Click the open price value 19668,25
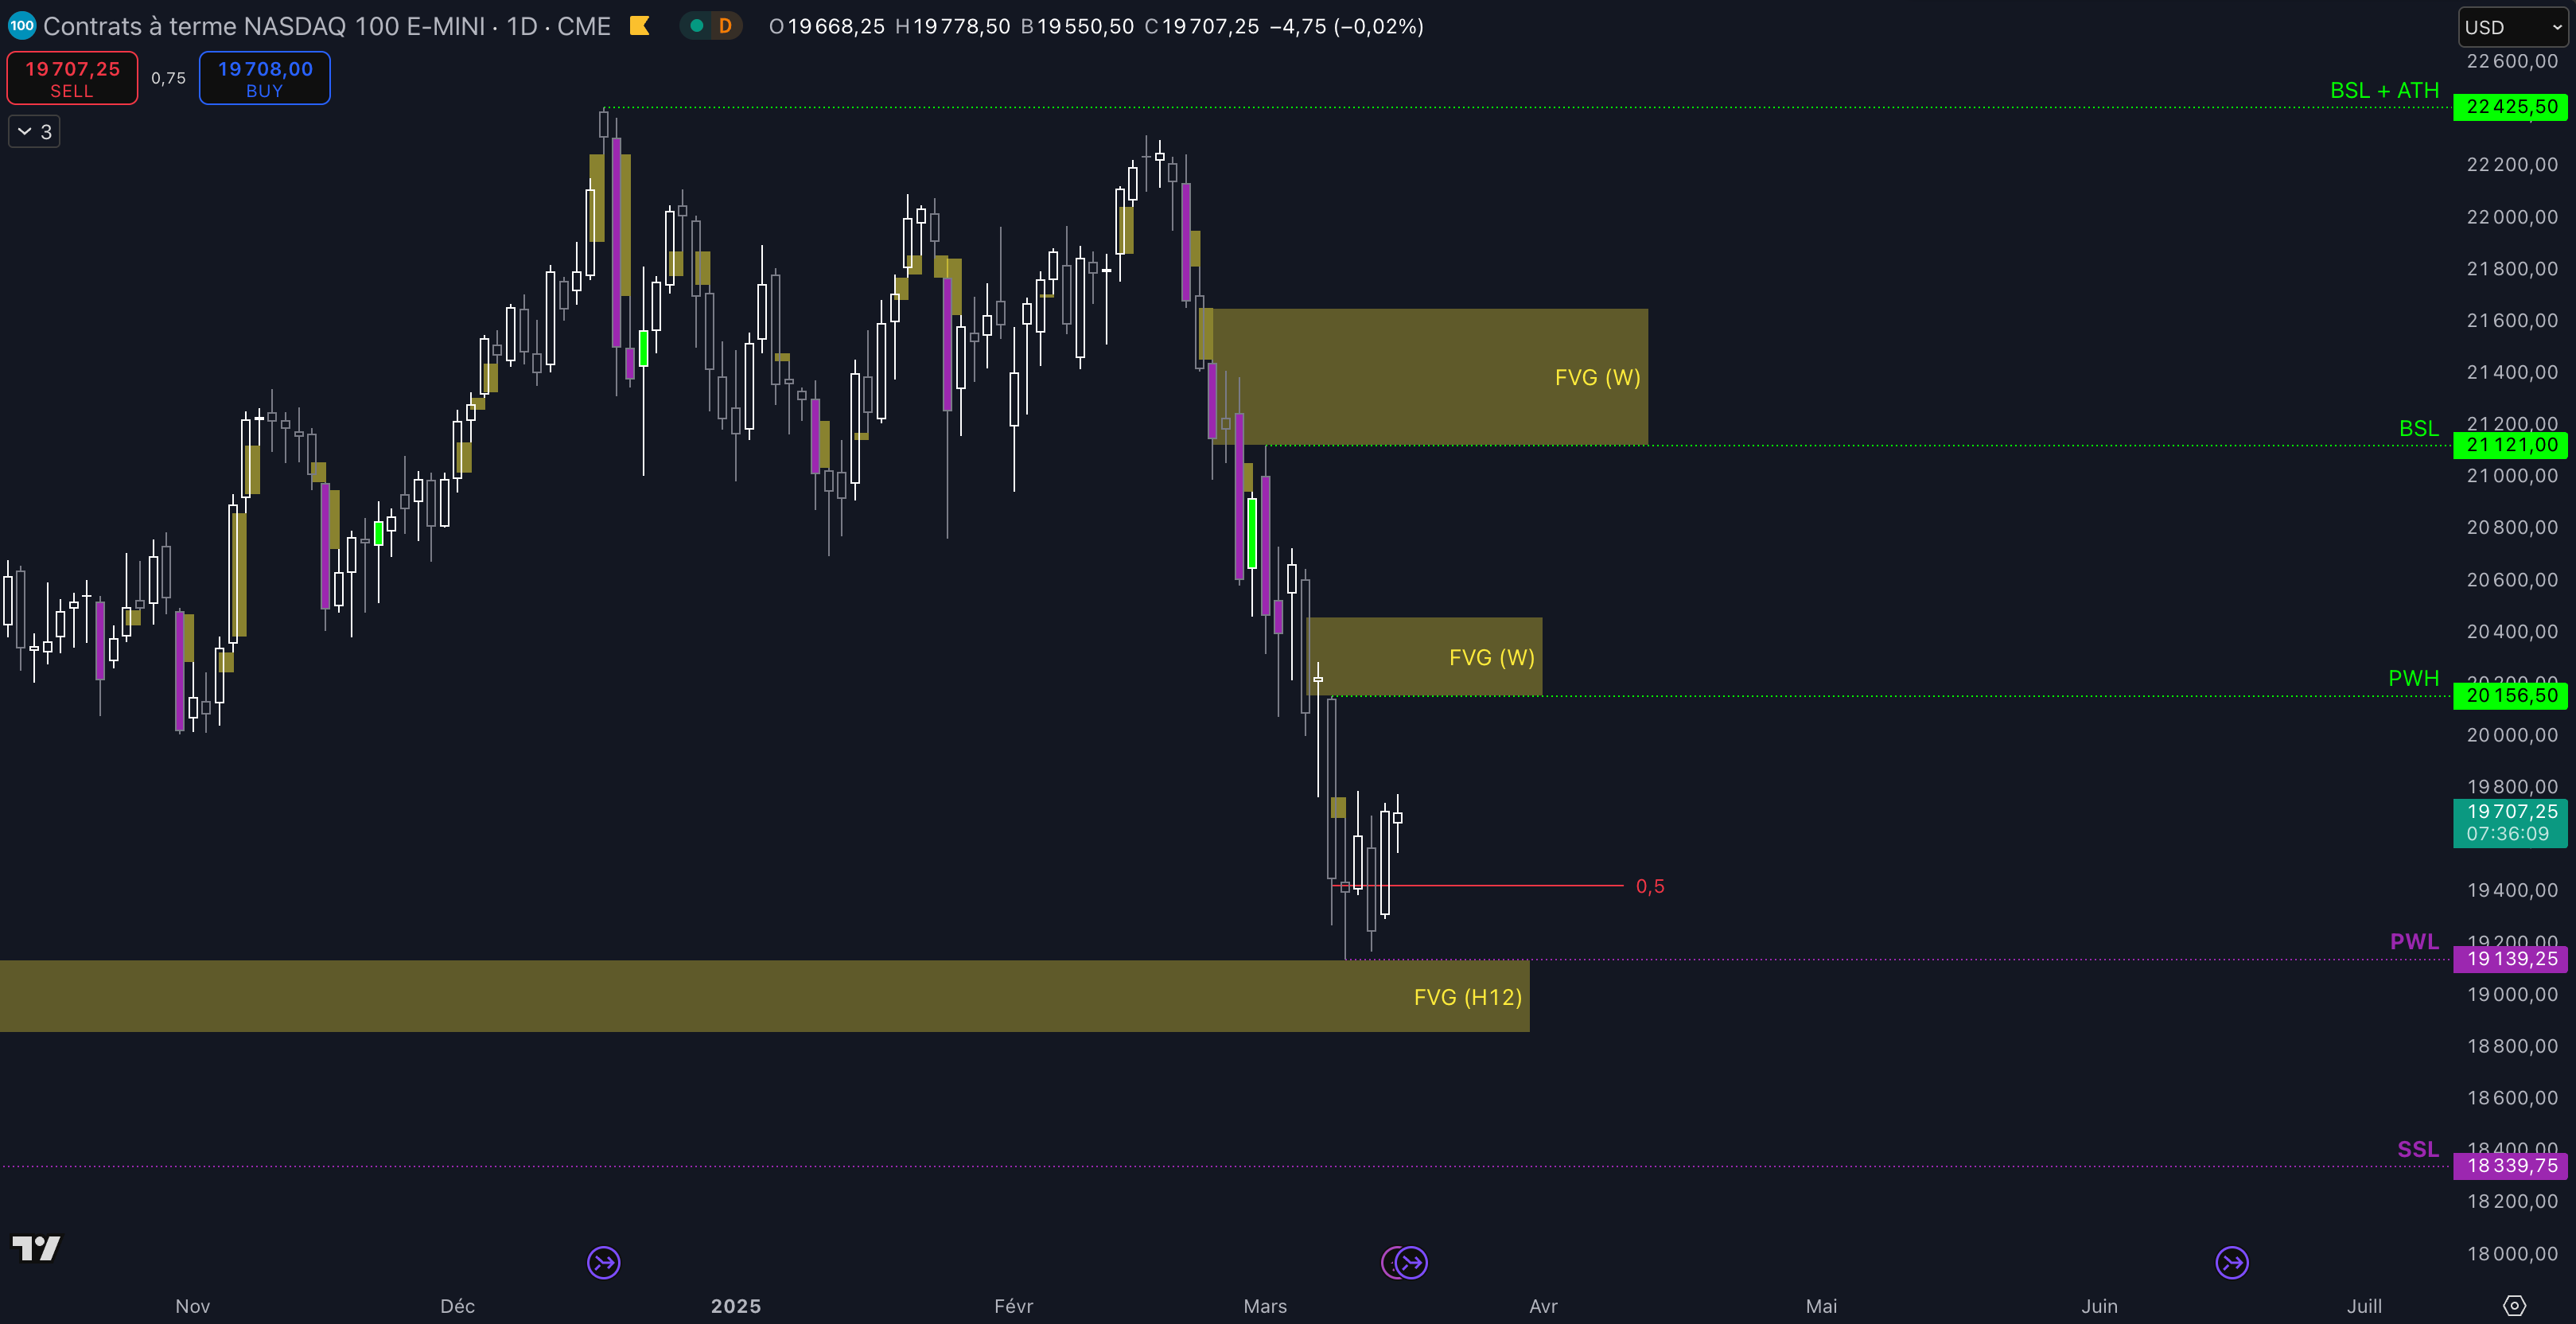 pyautogui.click(x=836, y=26)
